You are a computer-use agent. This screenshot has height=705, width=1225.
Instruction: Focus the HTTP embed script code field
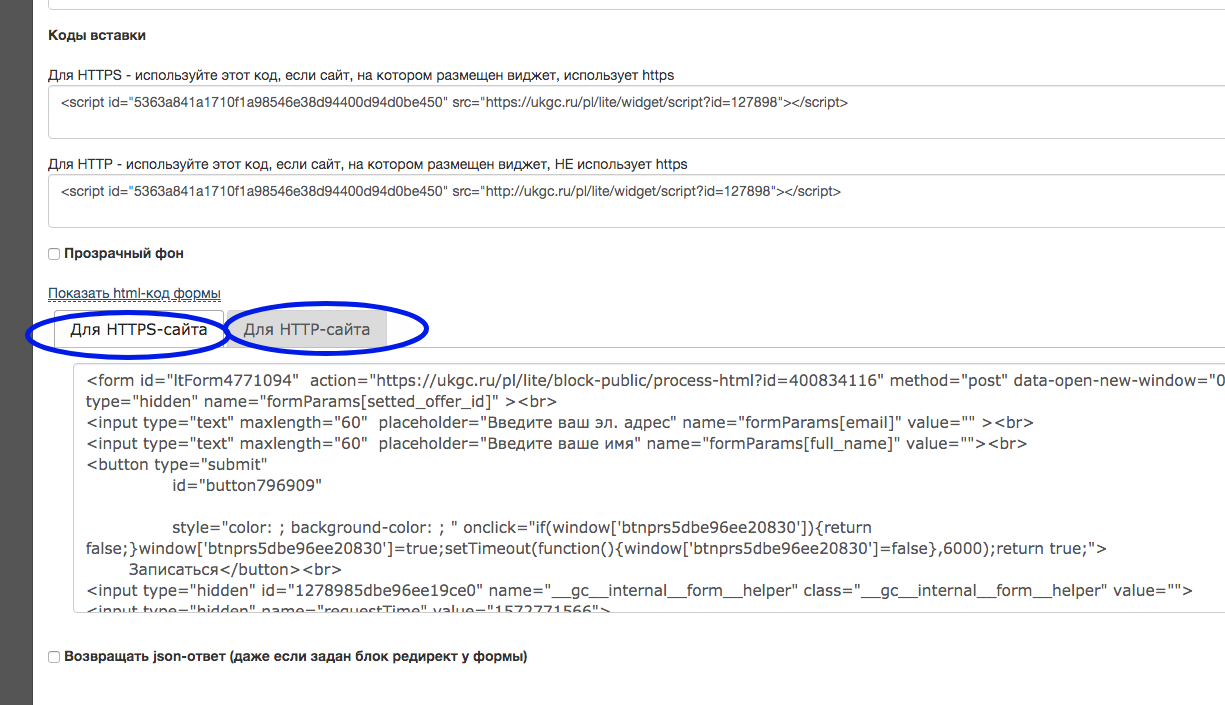click(636, 200)
